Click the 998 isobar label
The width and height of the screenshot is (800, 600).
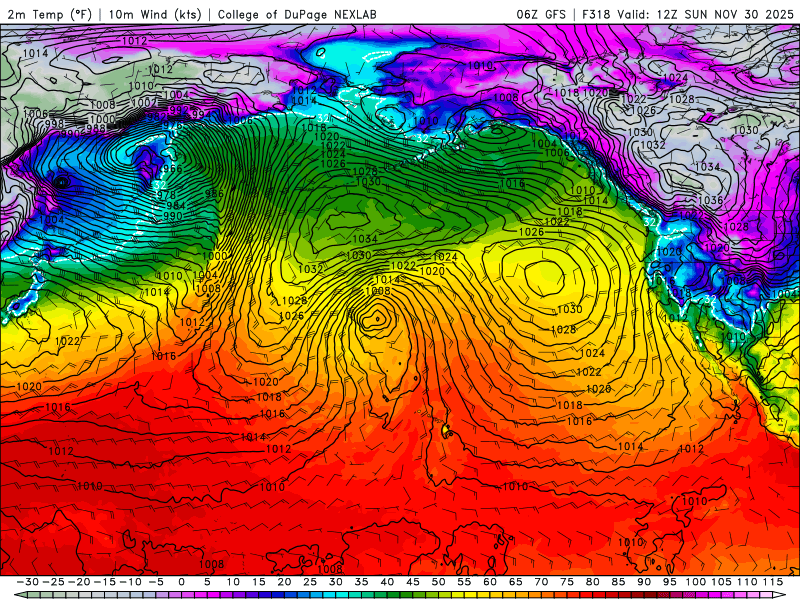(55, 123)
